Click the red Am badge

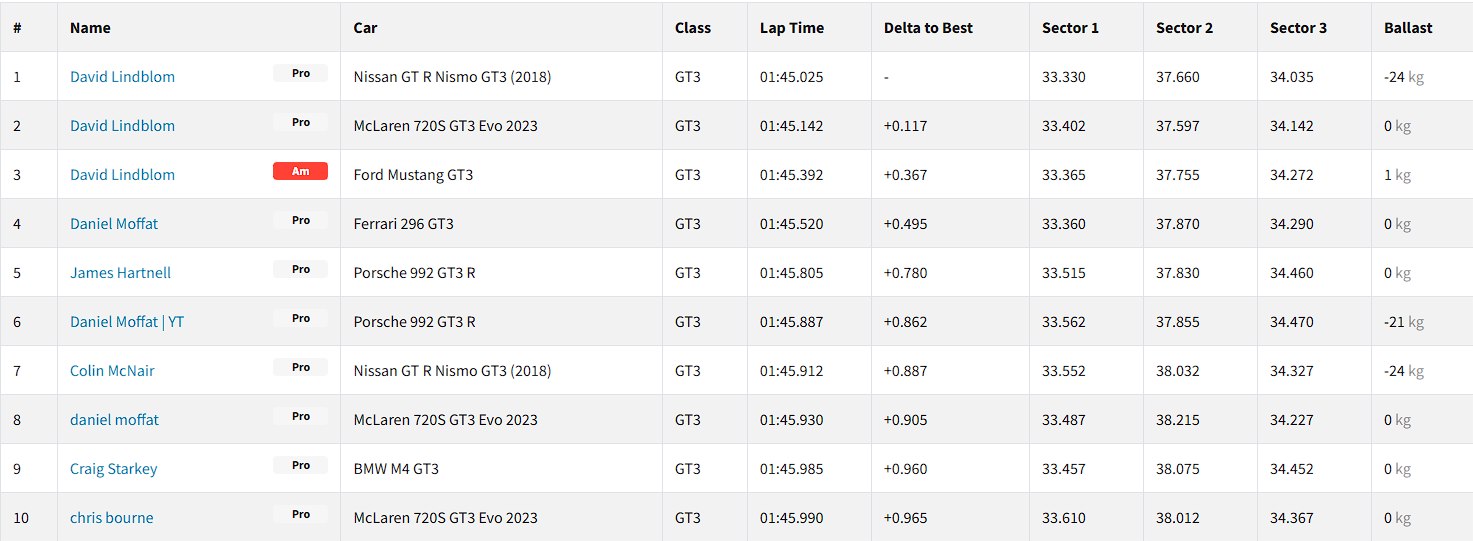tap(300, 172)
